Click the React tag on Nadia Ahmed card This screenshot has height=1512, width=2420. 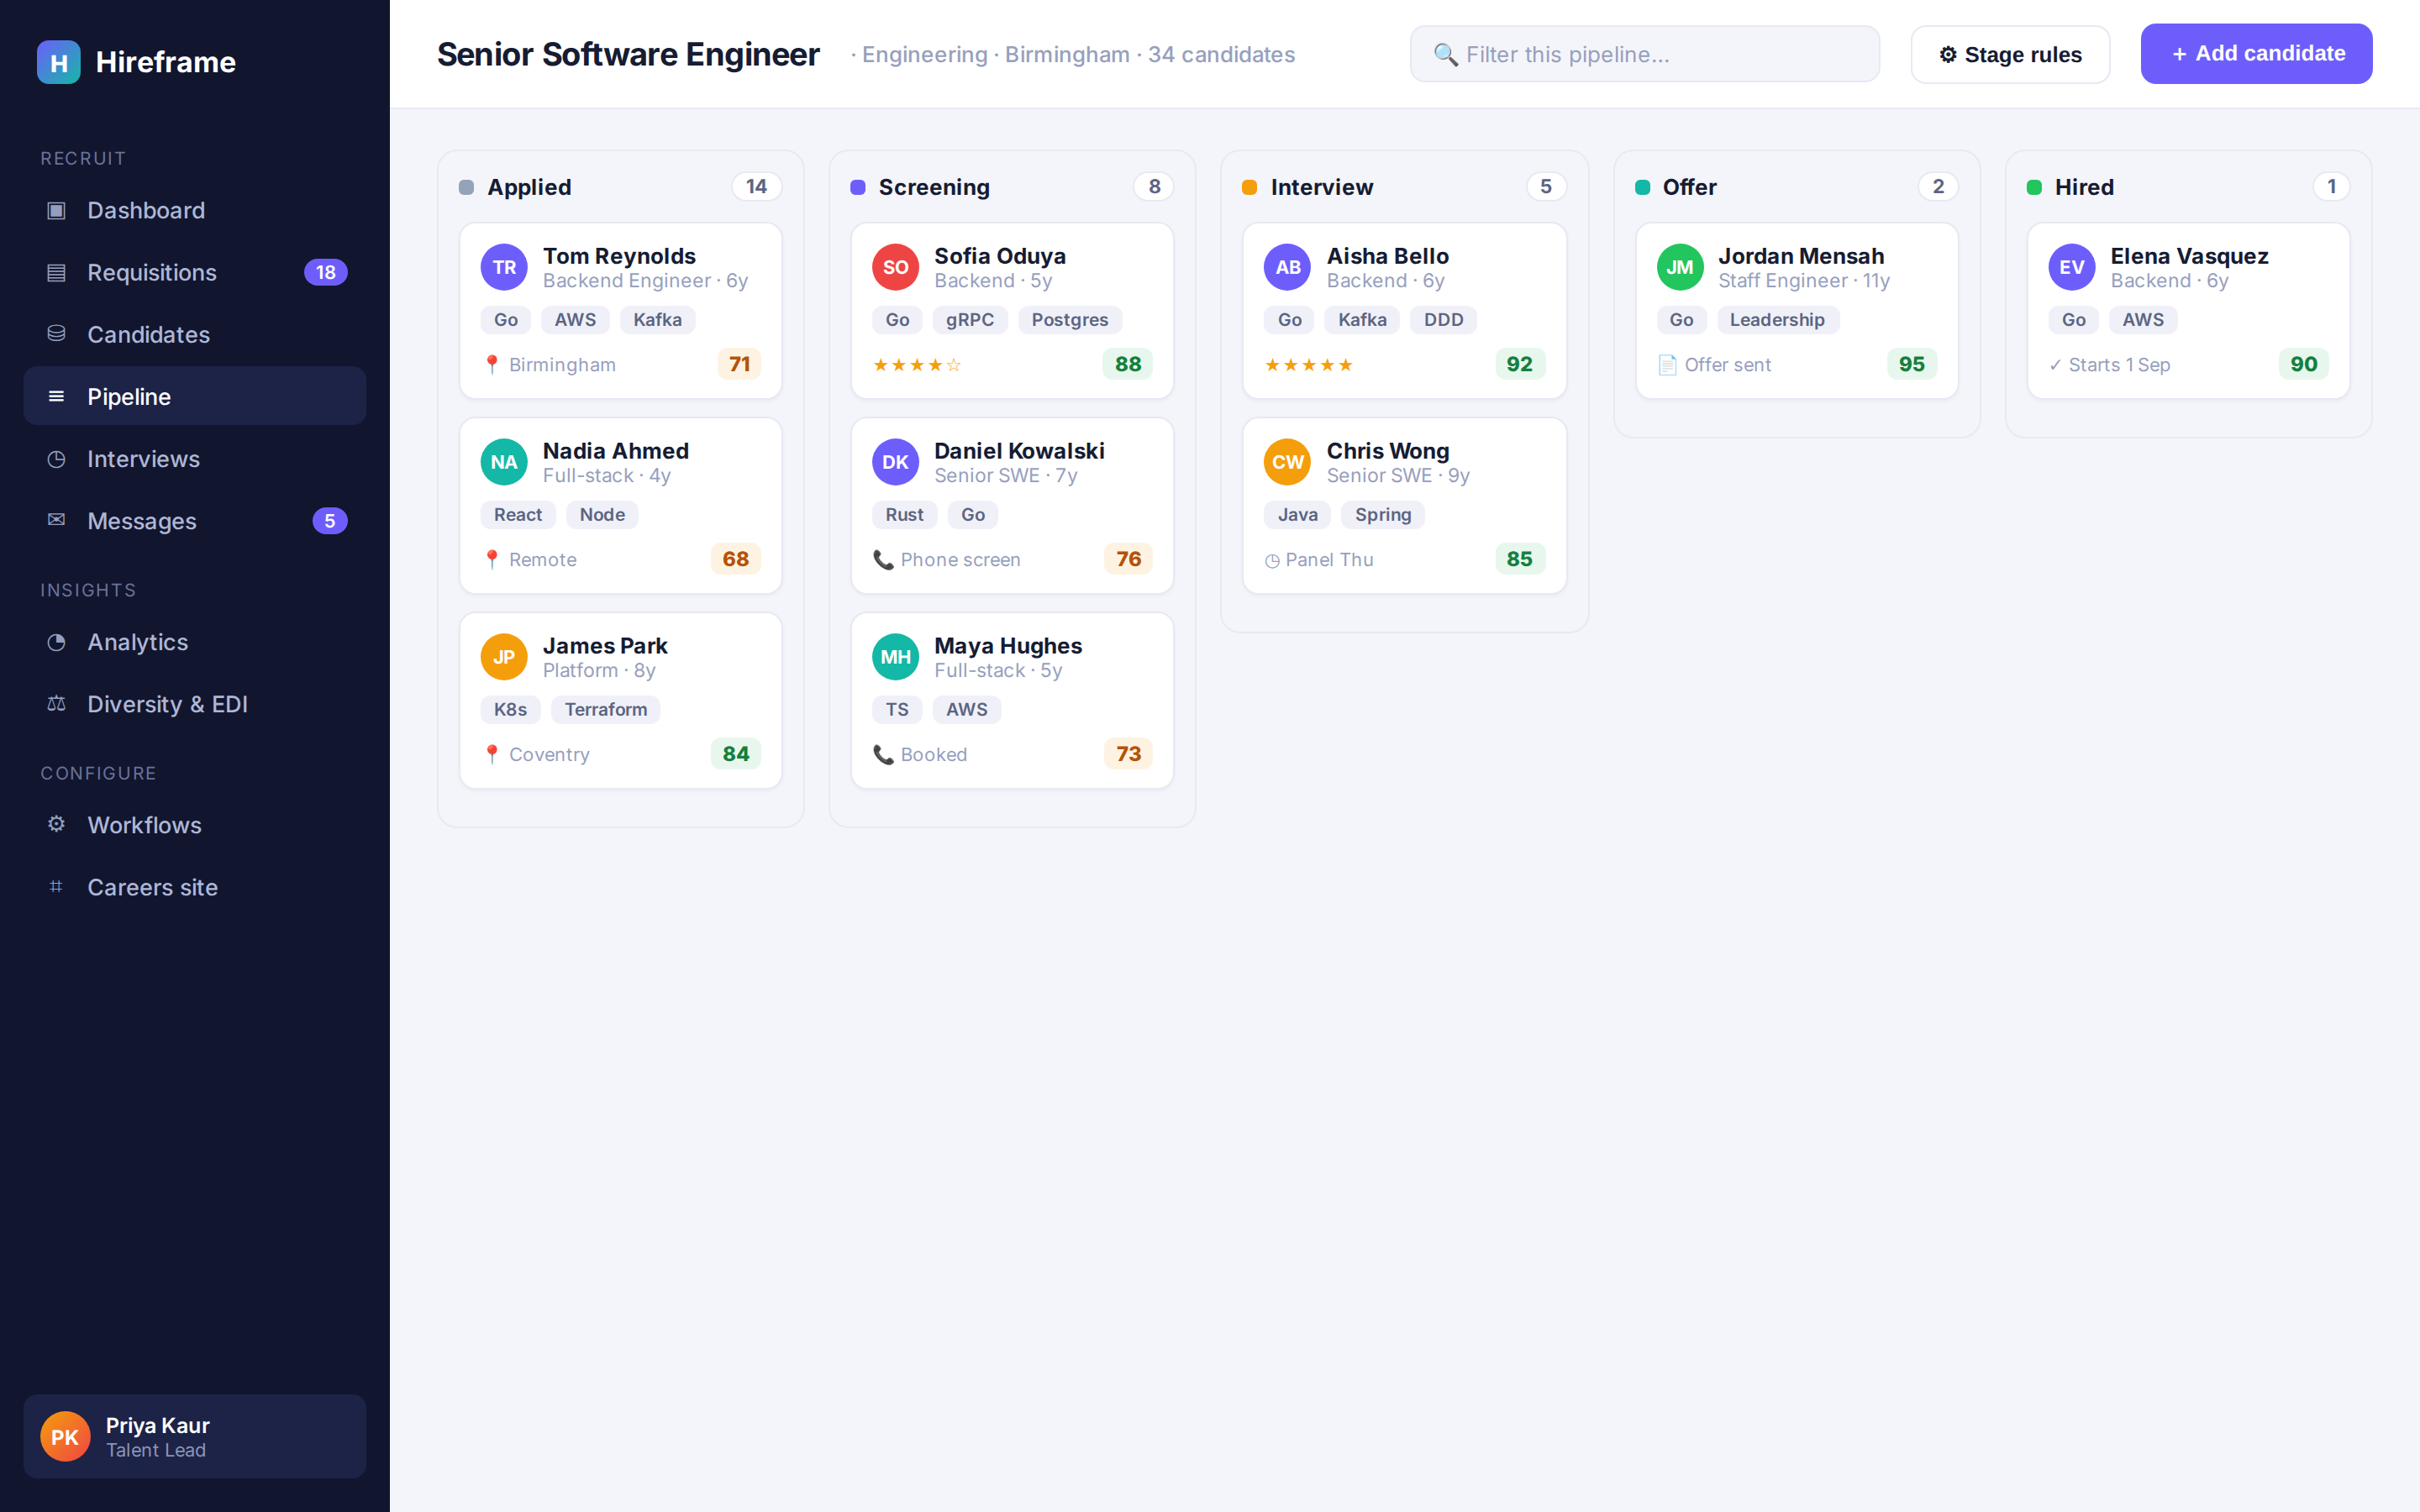tap(518, 515)
